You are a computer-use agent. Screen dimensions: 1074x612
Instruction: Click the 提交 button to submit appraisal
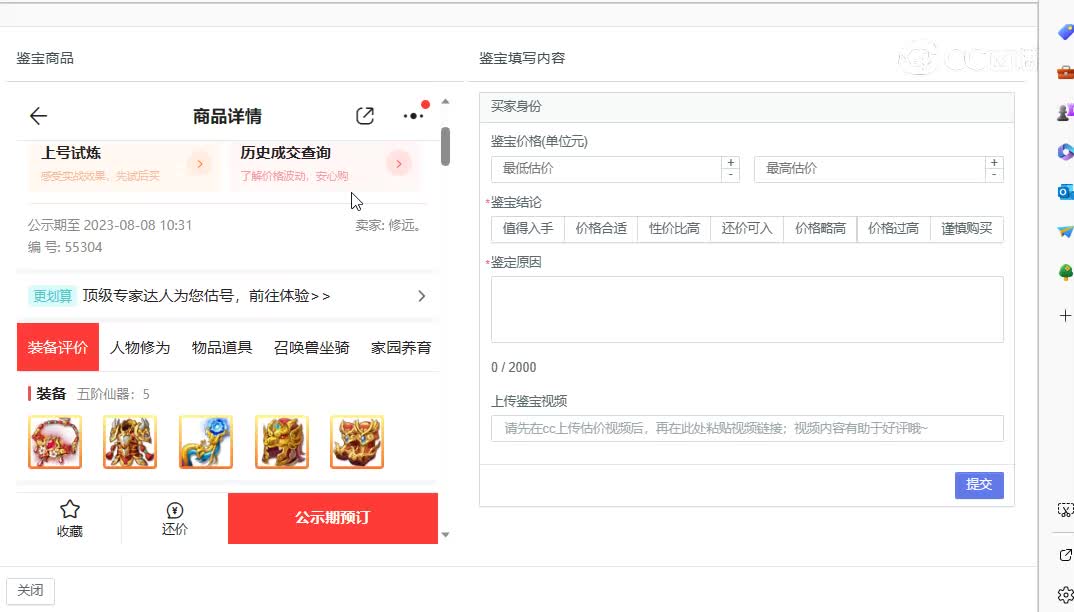coord(978,484)
